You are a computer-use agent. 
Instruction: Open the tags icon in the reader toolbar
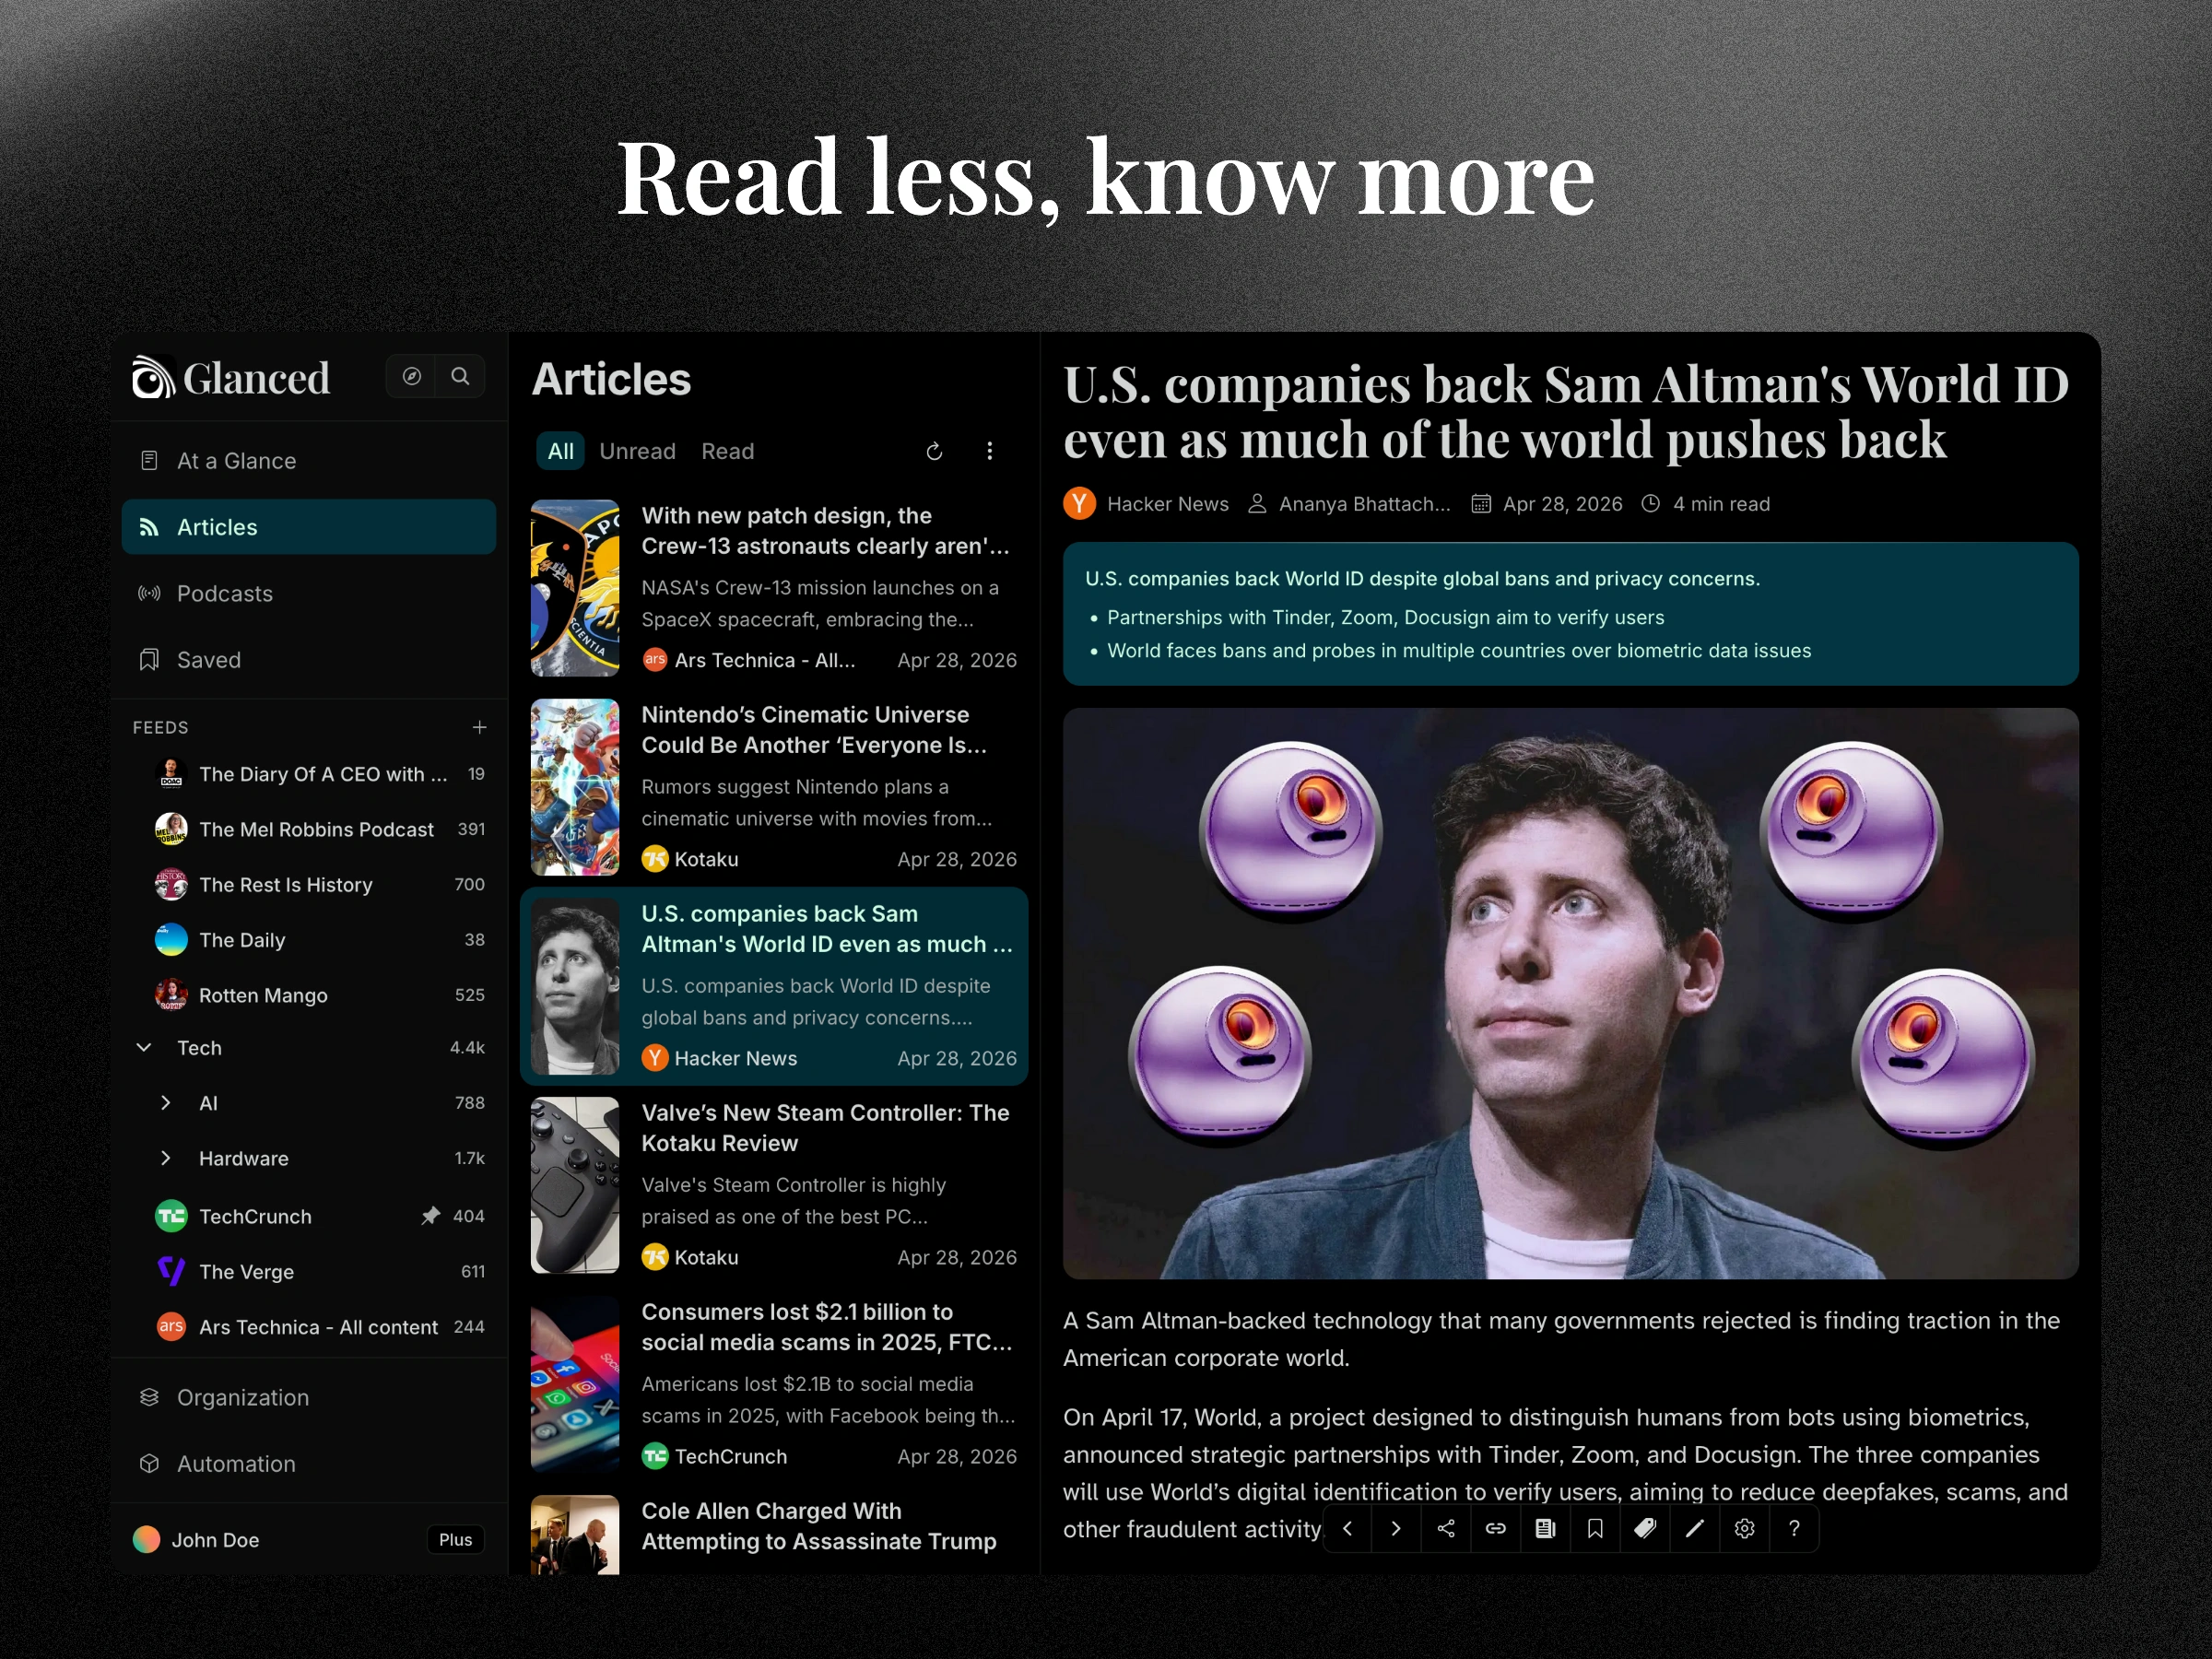pos(1645,1528)
